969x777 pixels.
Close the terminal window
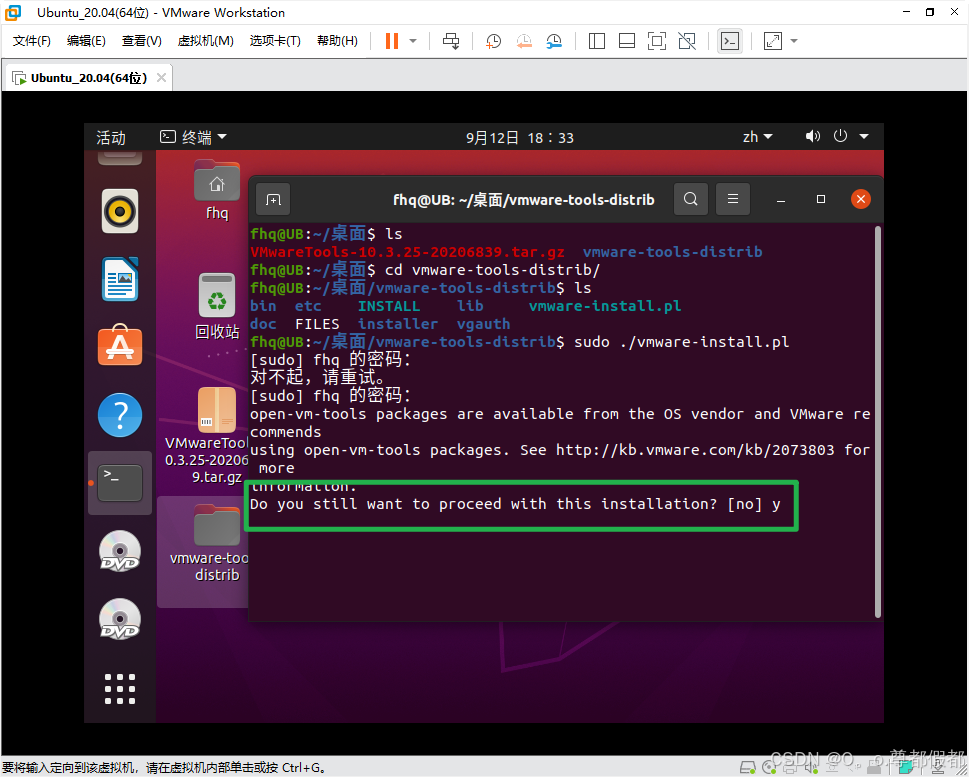point(861,199)
